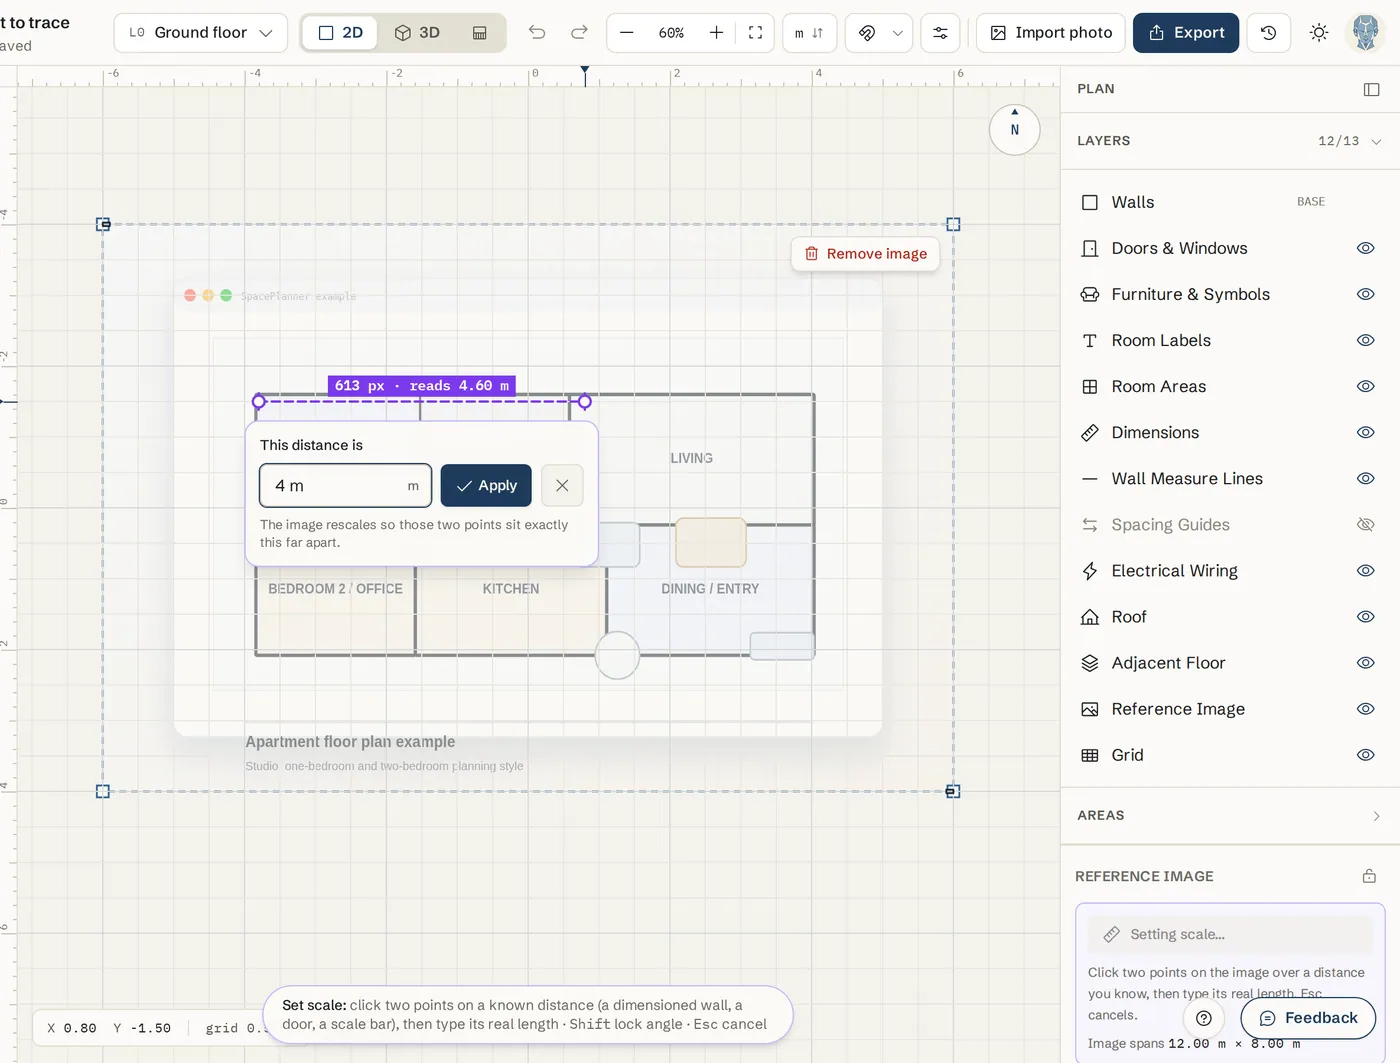
Task: Open snapping options dropdown arrow
Action: pyautogui.click(x=898, y=33)
